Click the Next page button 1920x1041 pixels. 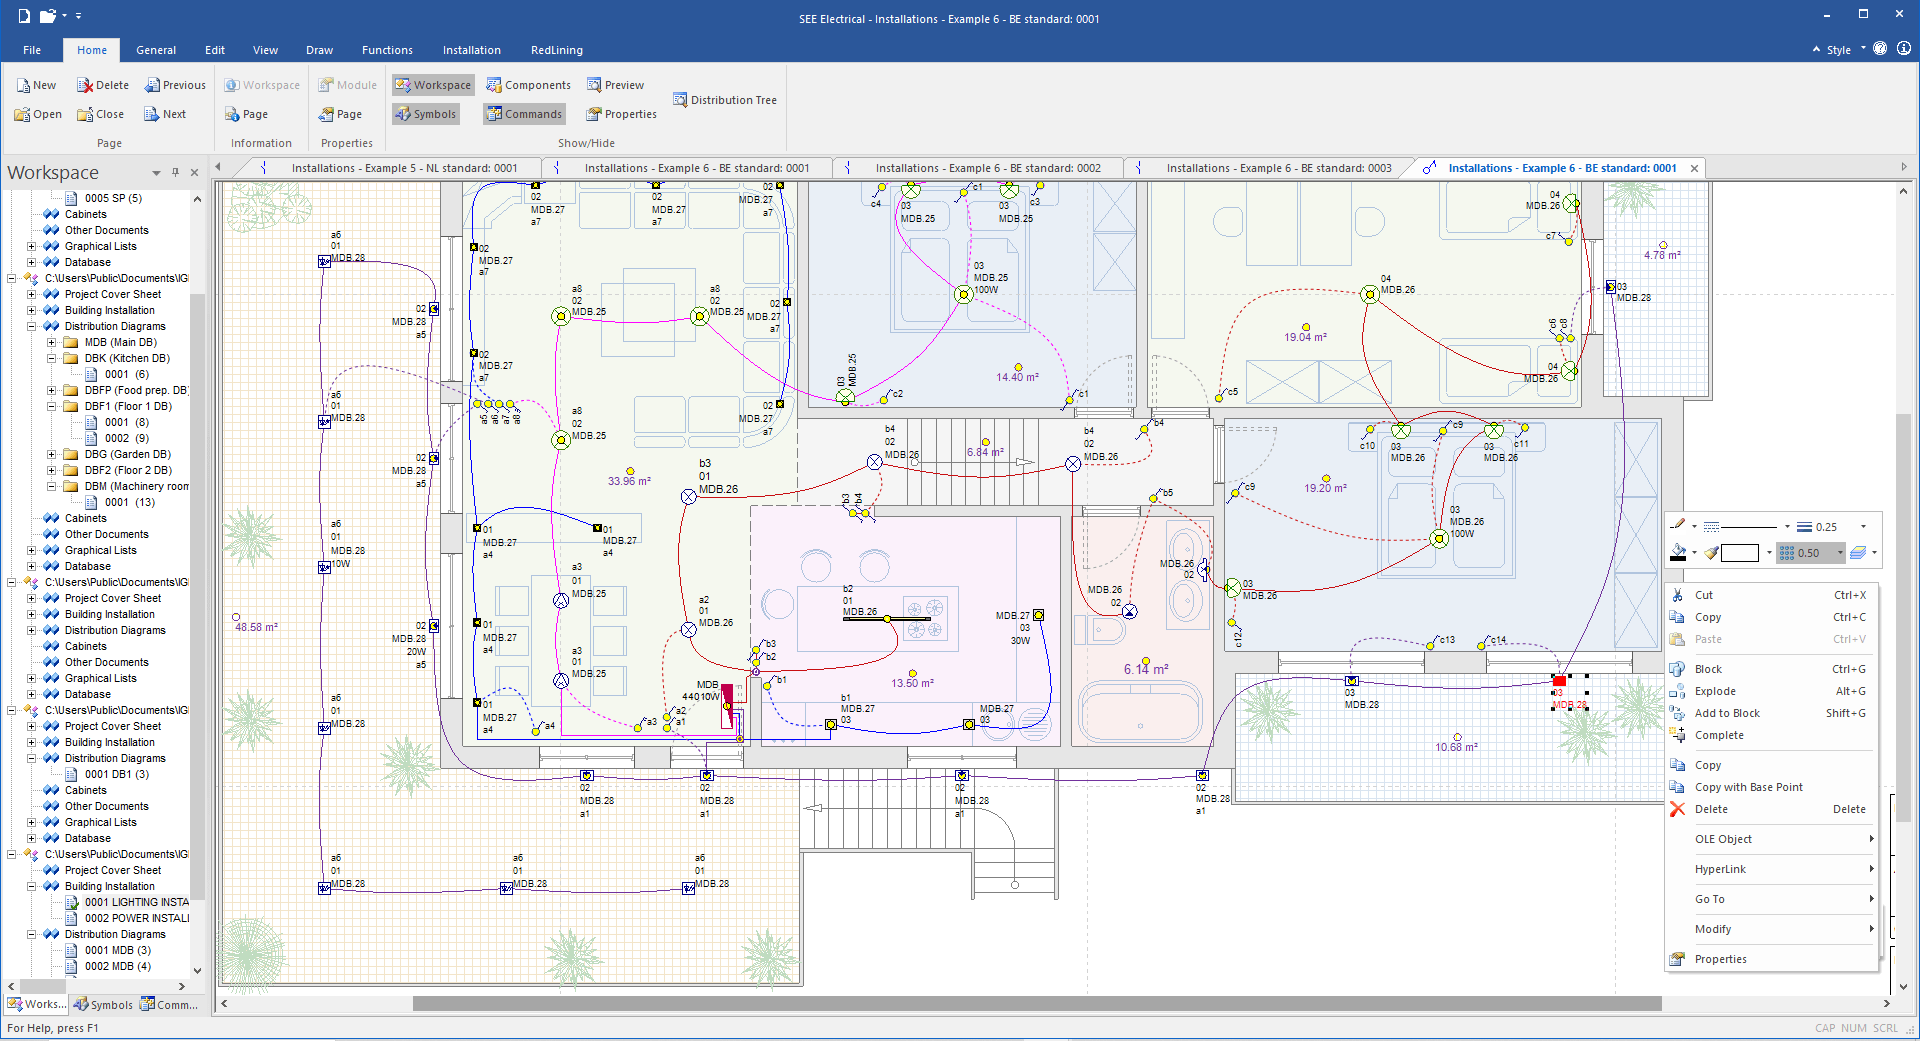[164, 113]
